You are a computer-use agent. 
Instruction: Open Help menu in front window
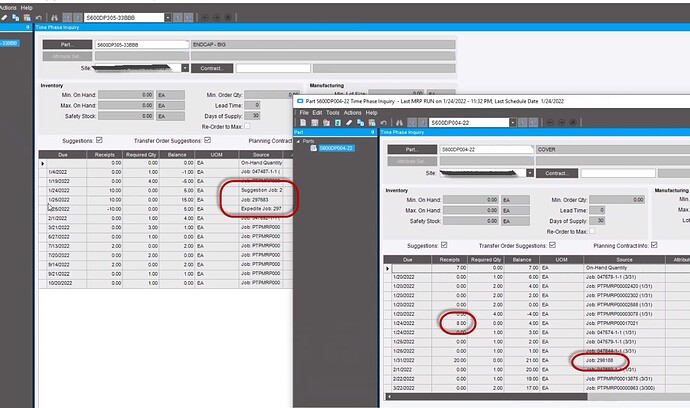[x=371, y=113]
